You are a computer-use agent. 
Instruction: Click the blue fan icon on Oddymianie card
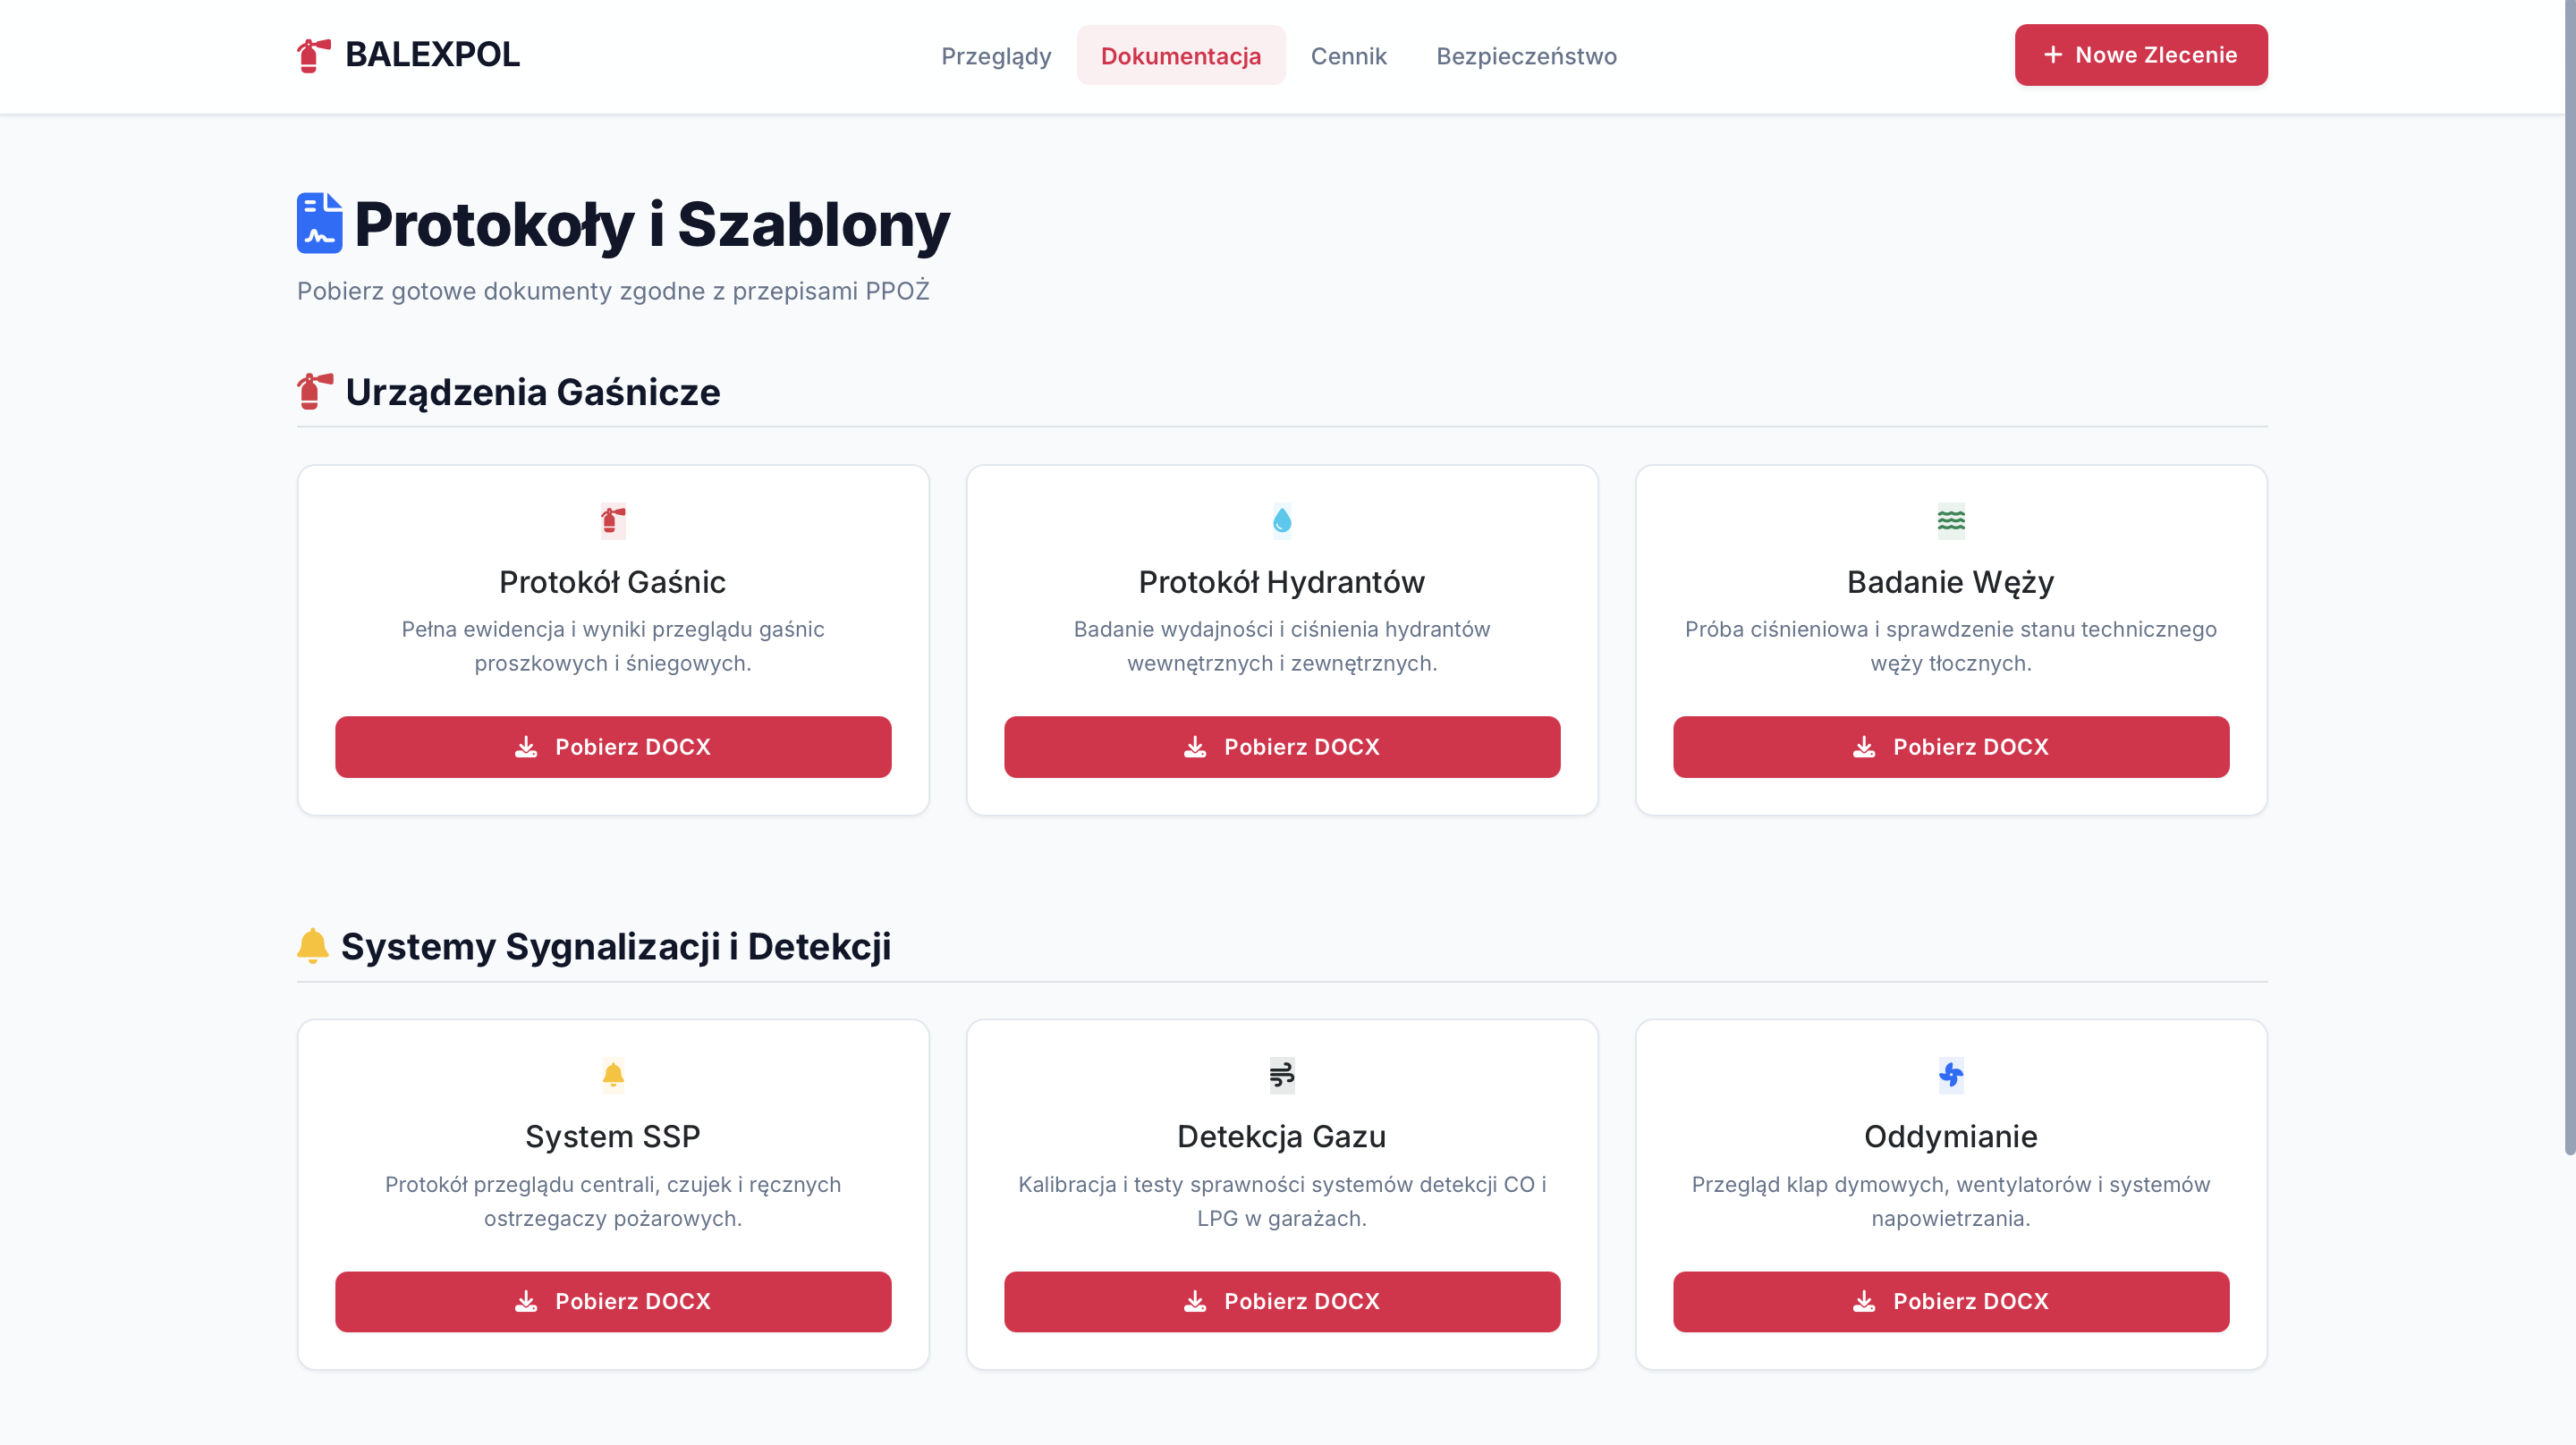click(x=1950, y=1075)
